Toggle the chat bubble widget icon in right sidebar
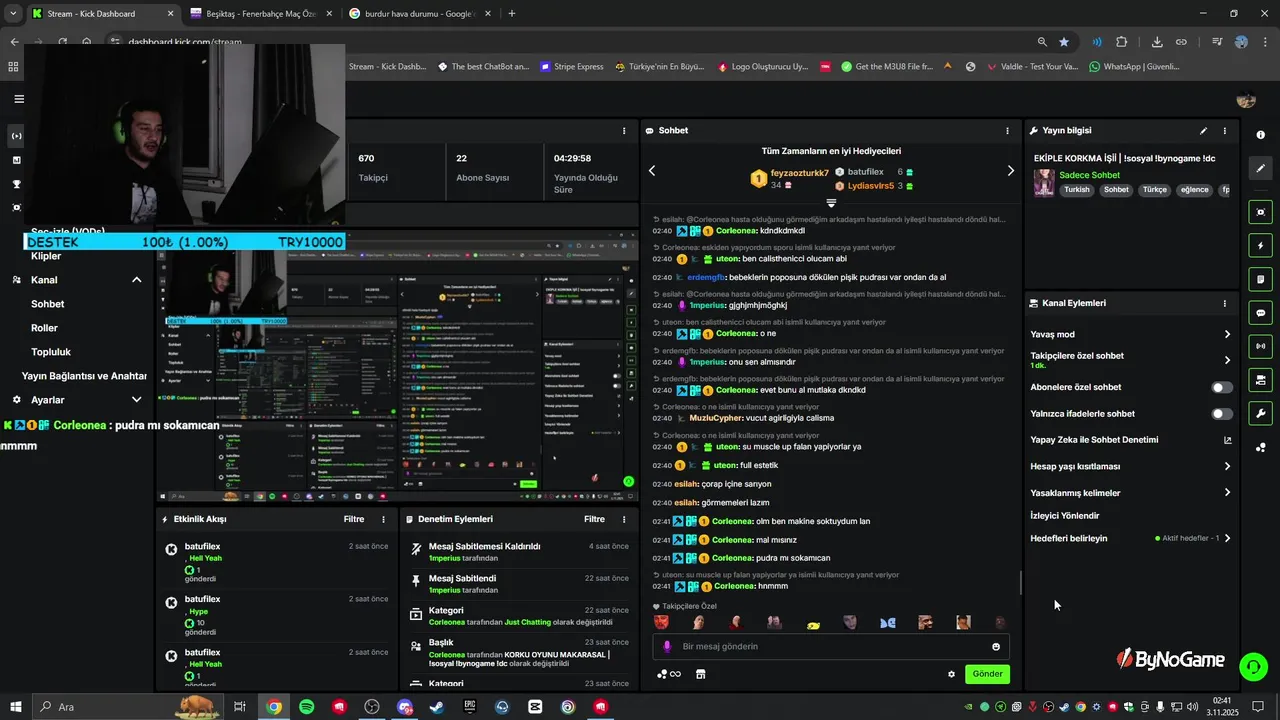This screenshot has height=720, width=1280. (1260, 313)
